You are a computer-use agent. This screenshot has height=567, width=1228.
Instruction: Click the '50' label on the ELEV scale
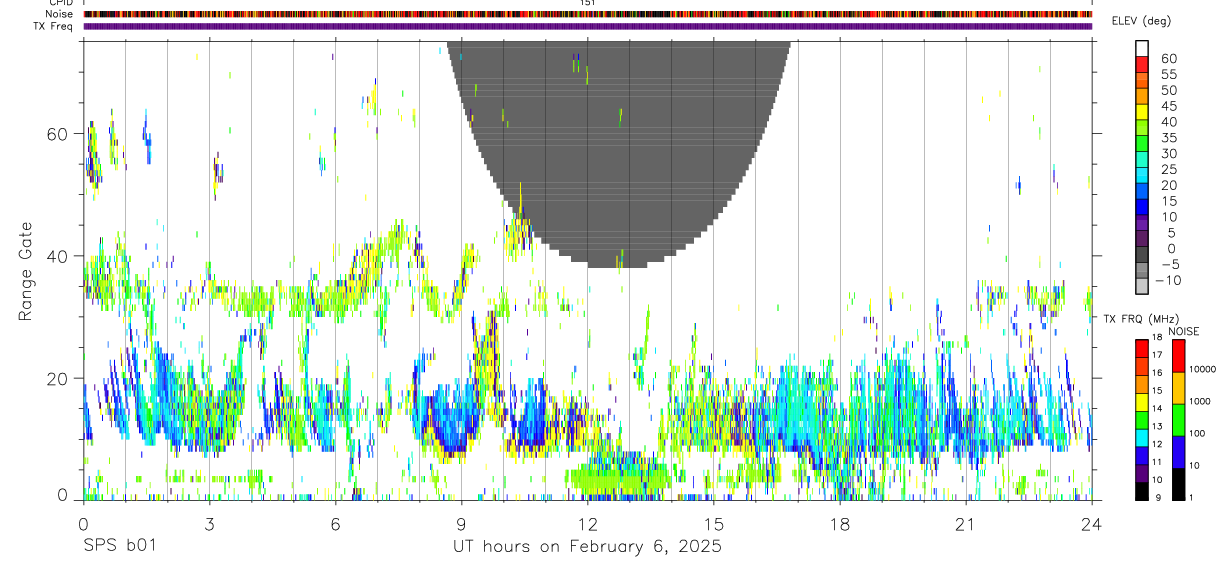1168,90
